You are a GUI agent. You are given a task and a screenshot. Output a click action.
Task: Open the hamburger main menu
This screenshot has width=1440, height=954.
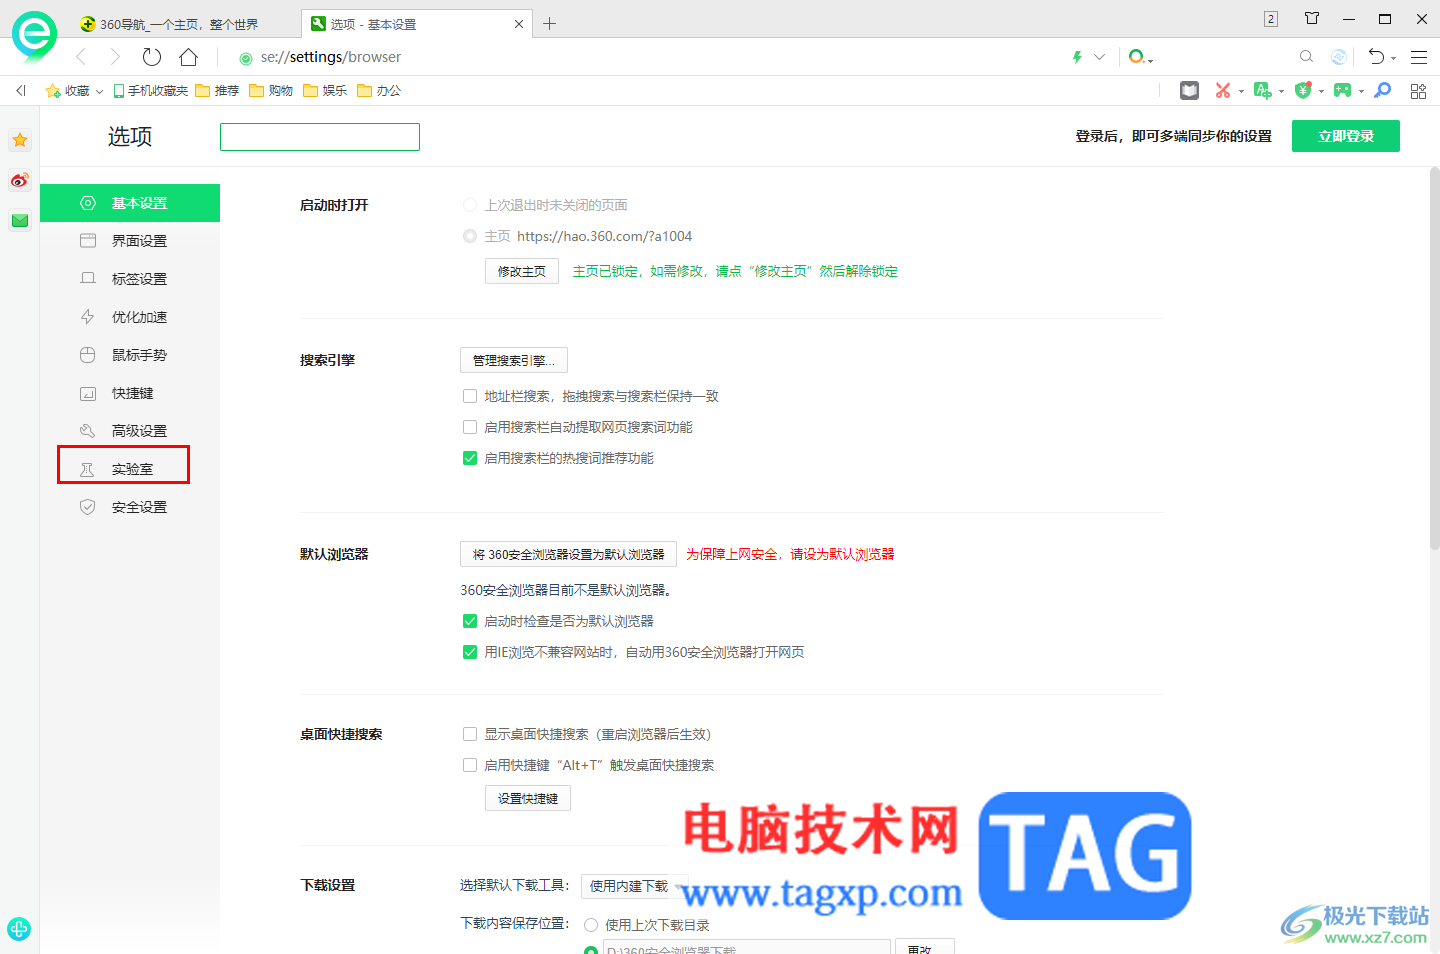coord(1419,57)
